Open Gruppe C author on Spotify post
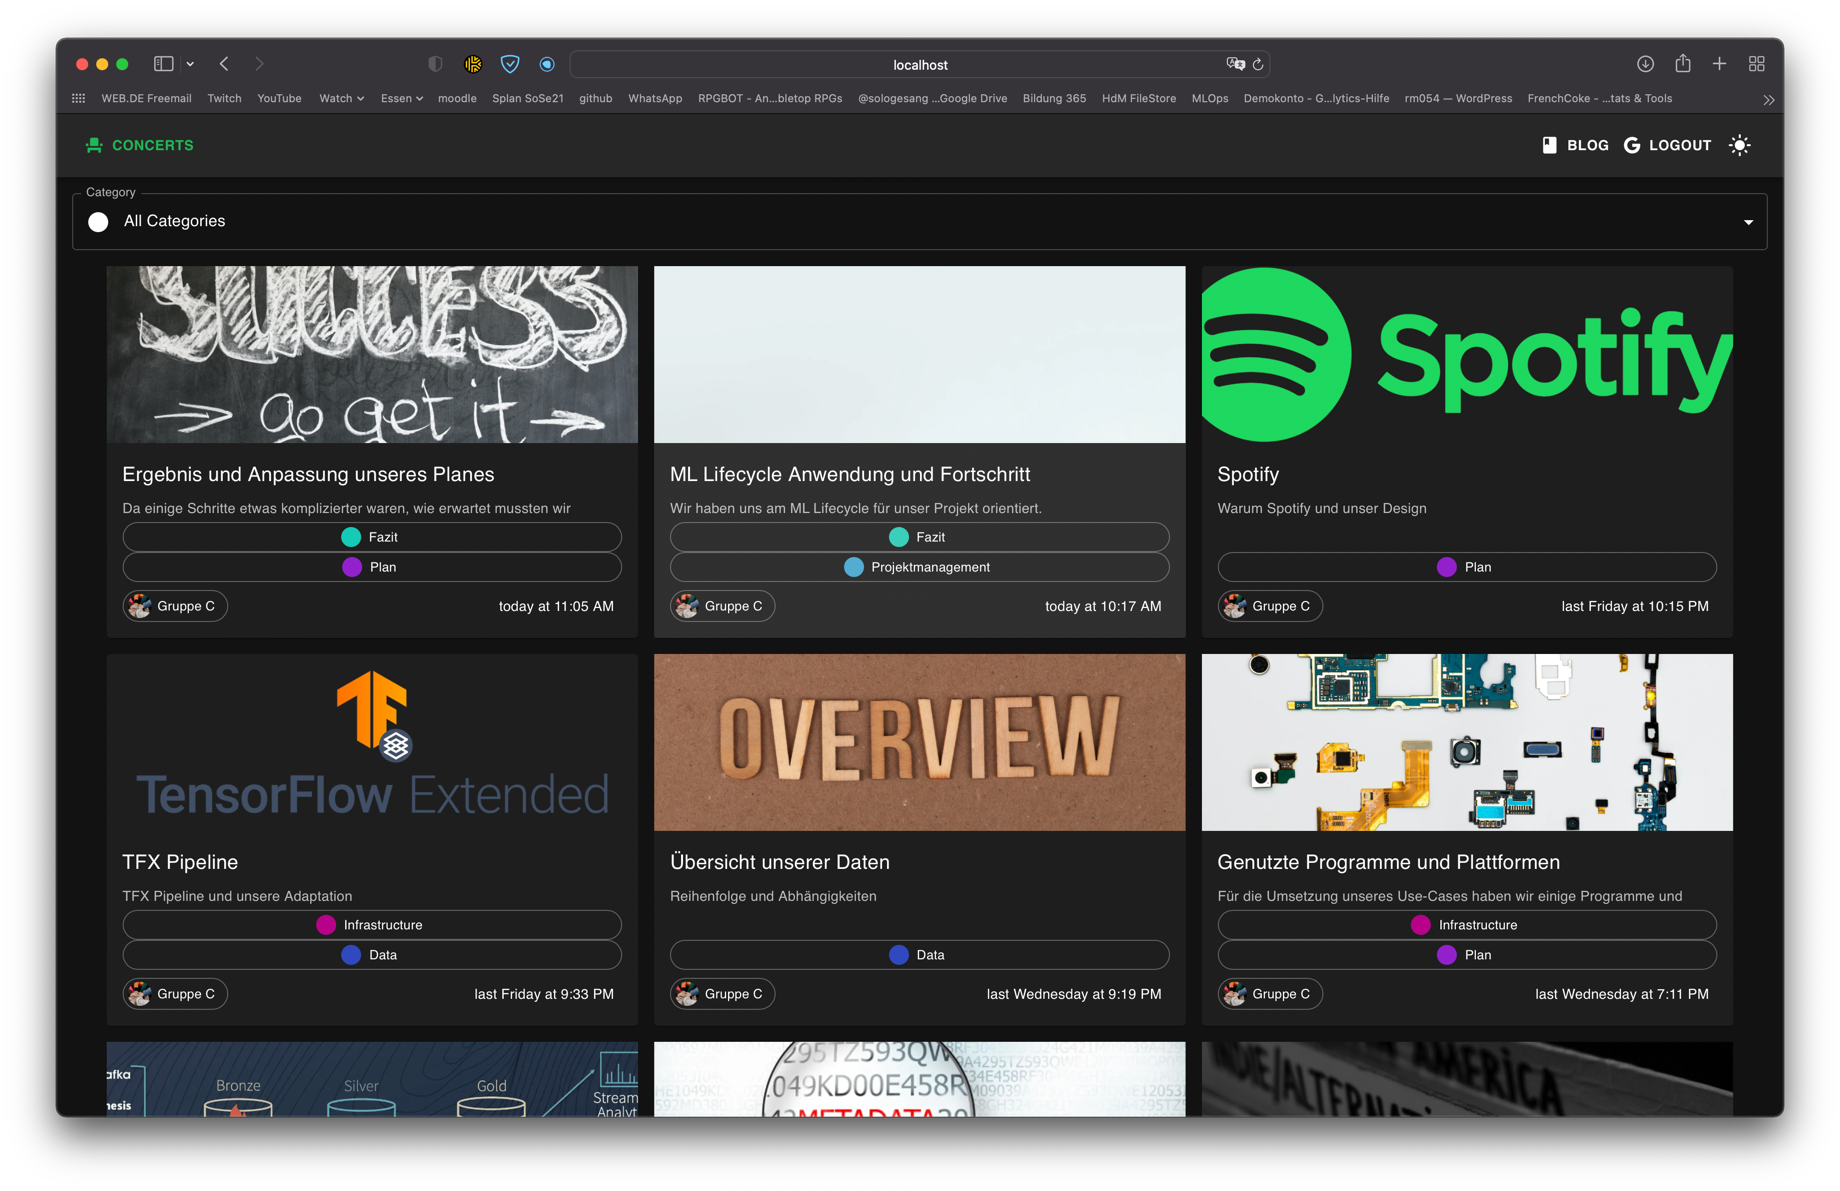 [x=1270, y=606]
